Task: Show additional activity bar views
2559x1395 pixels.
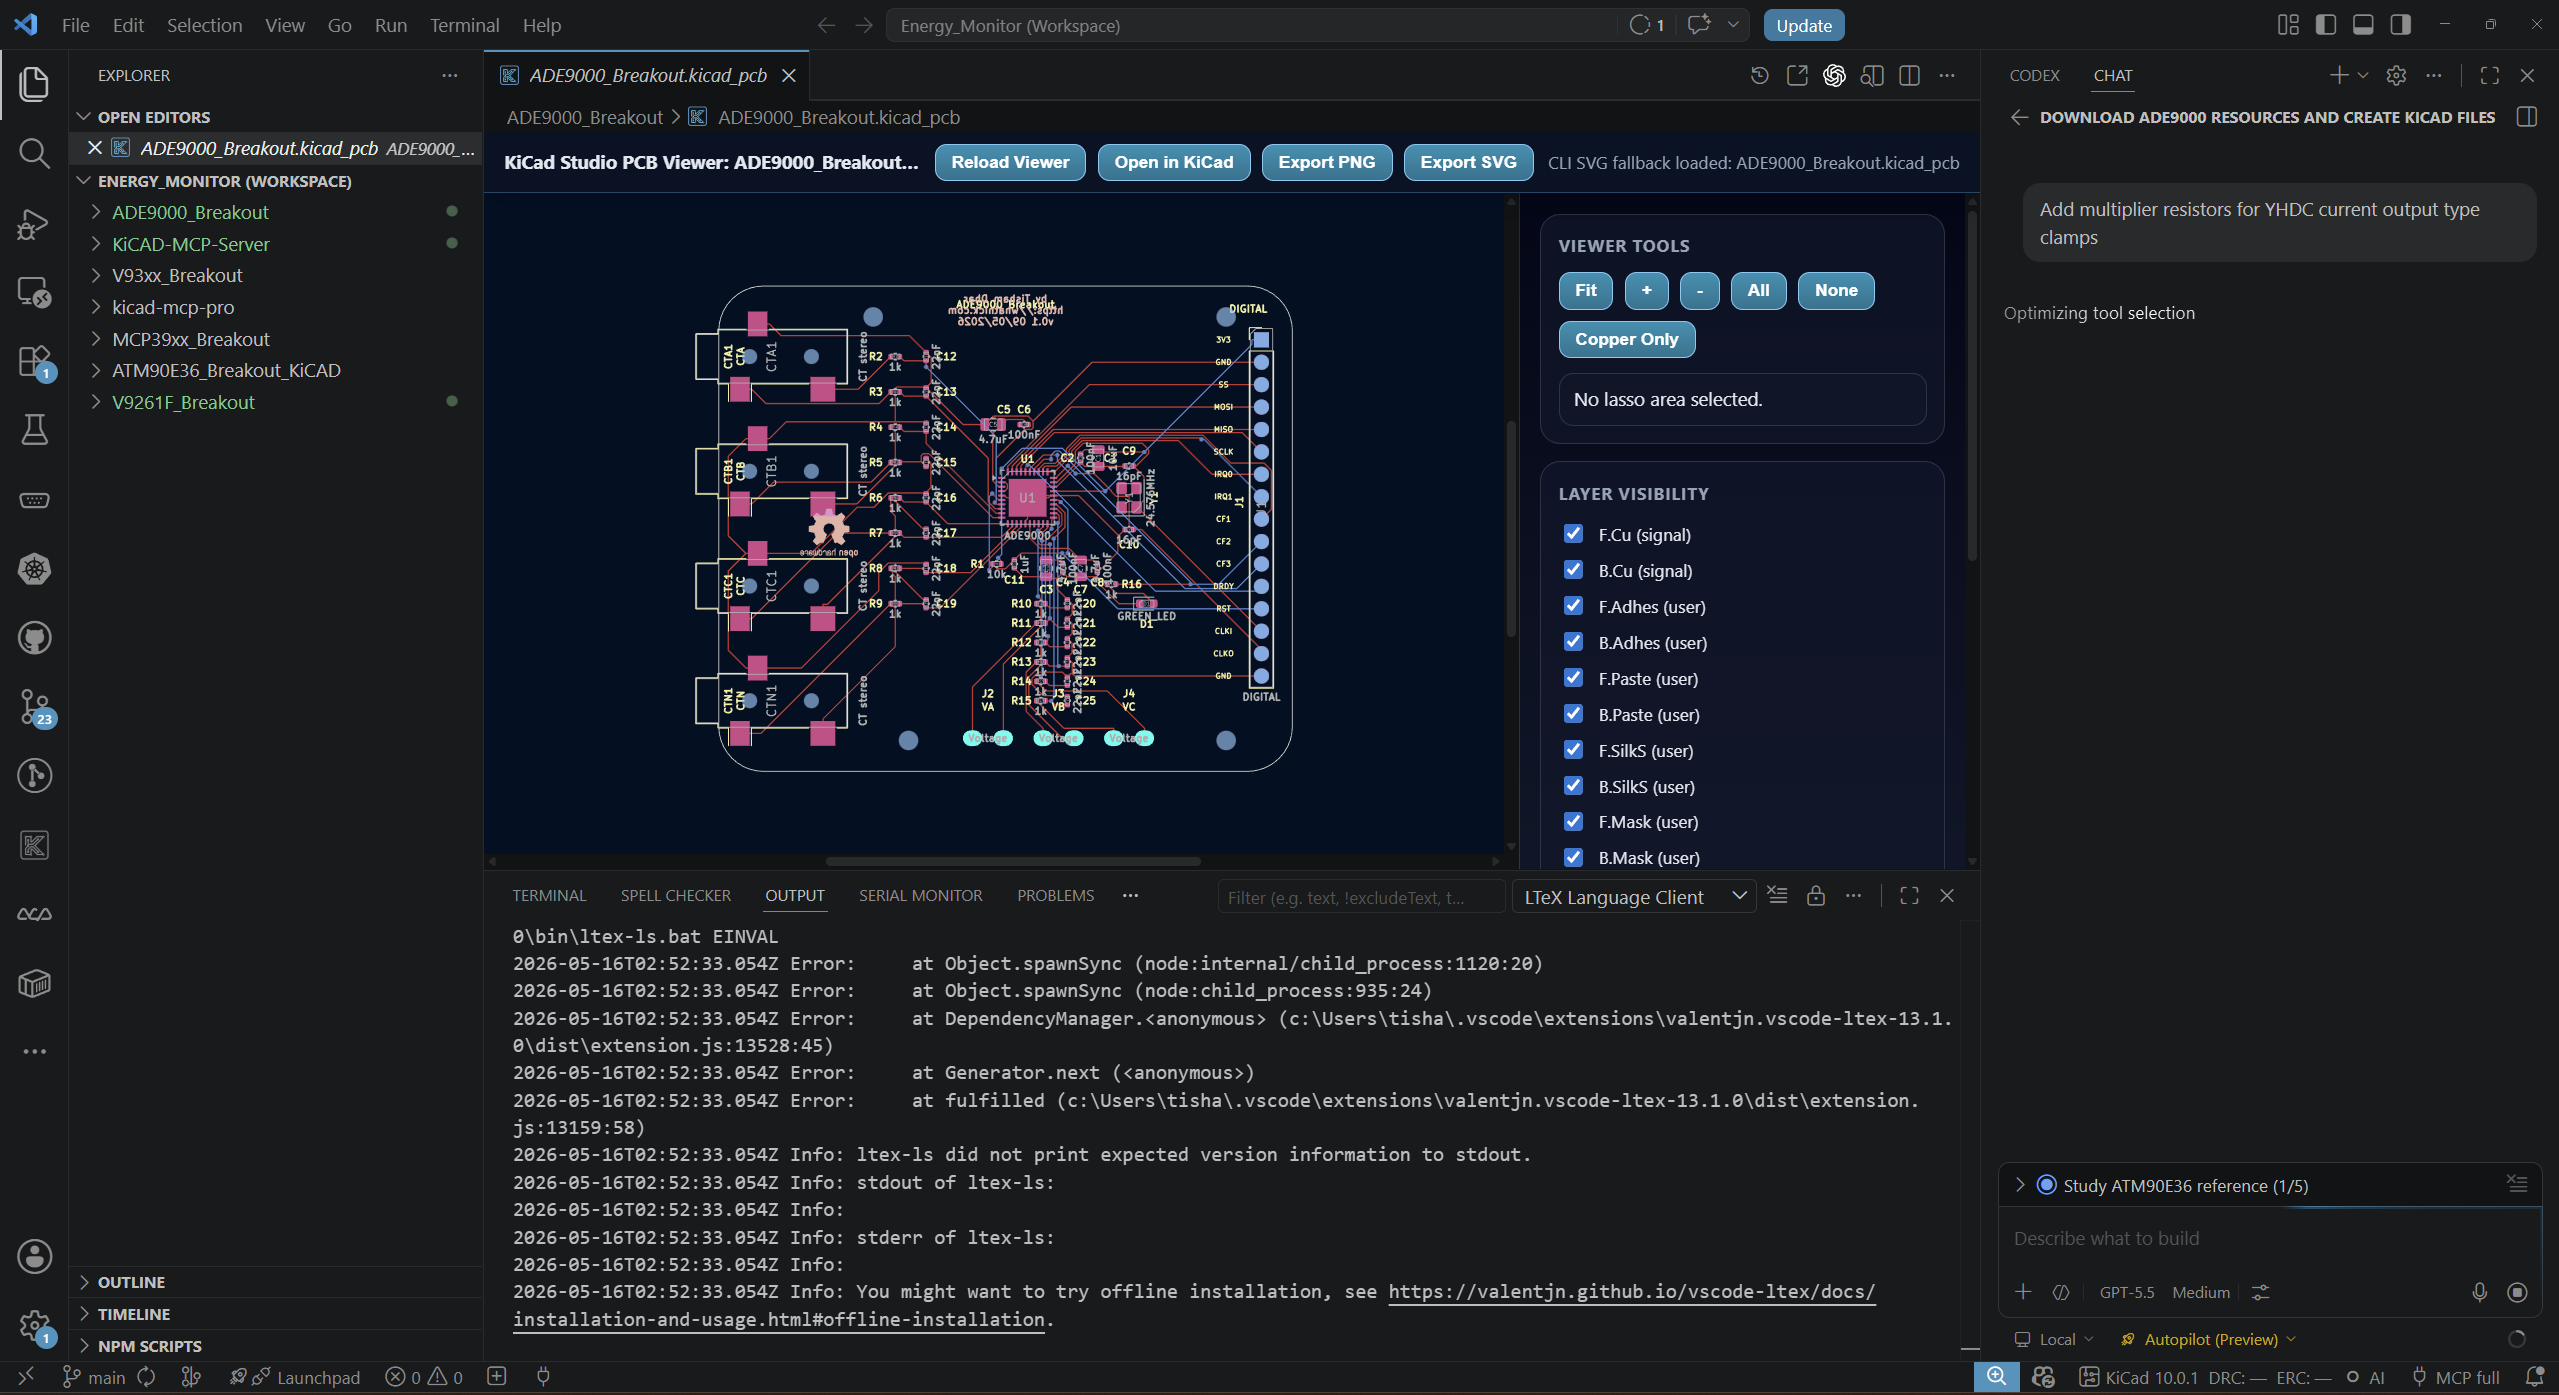Action: tap(34, 1052)
